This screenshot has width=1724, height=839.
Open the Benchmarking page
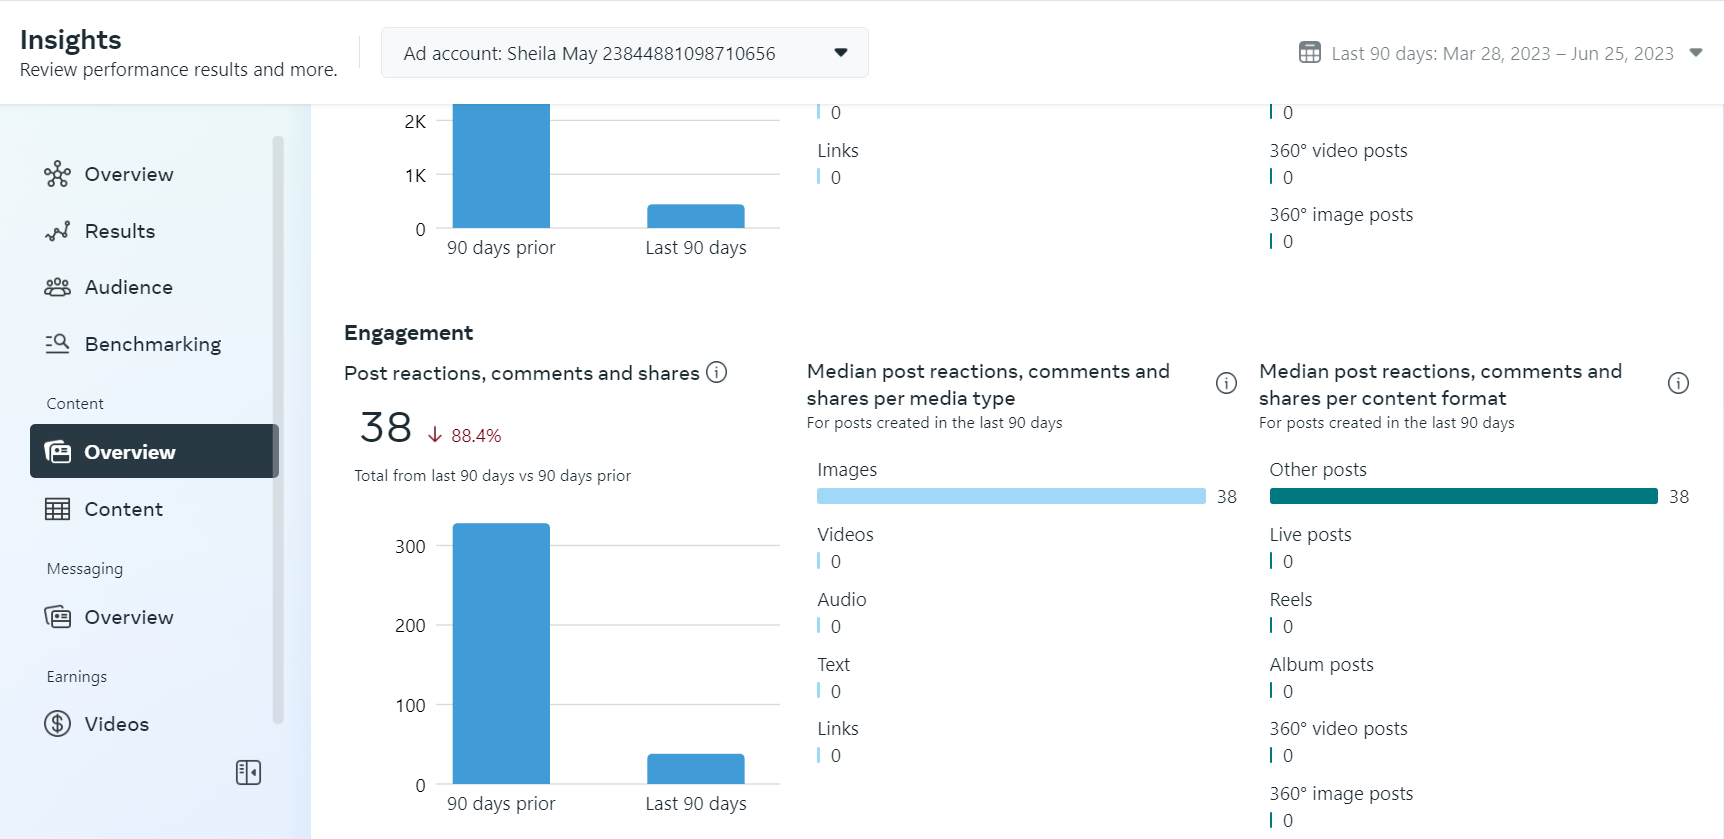153,344
